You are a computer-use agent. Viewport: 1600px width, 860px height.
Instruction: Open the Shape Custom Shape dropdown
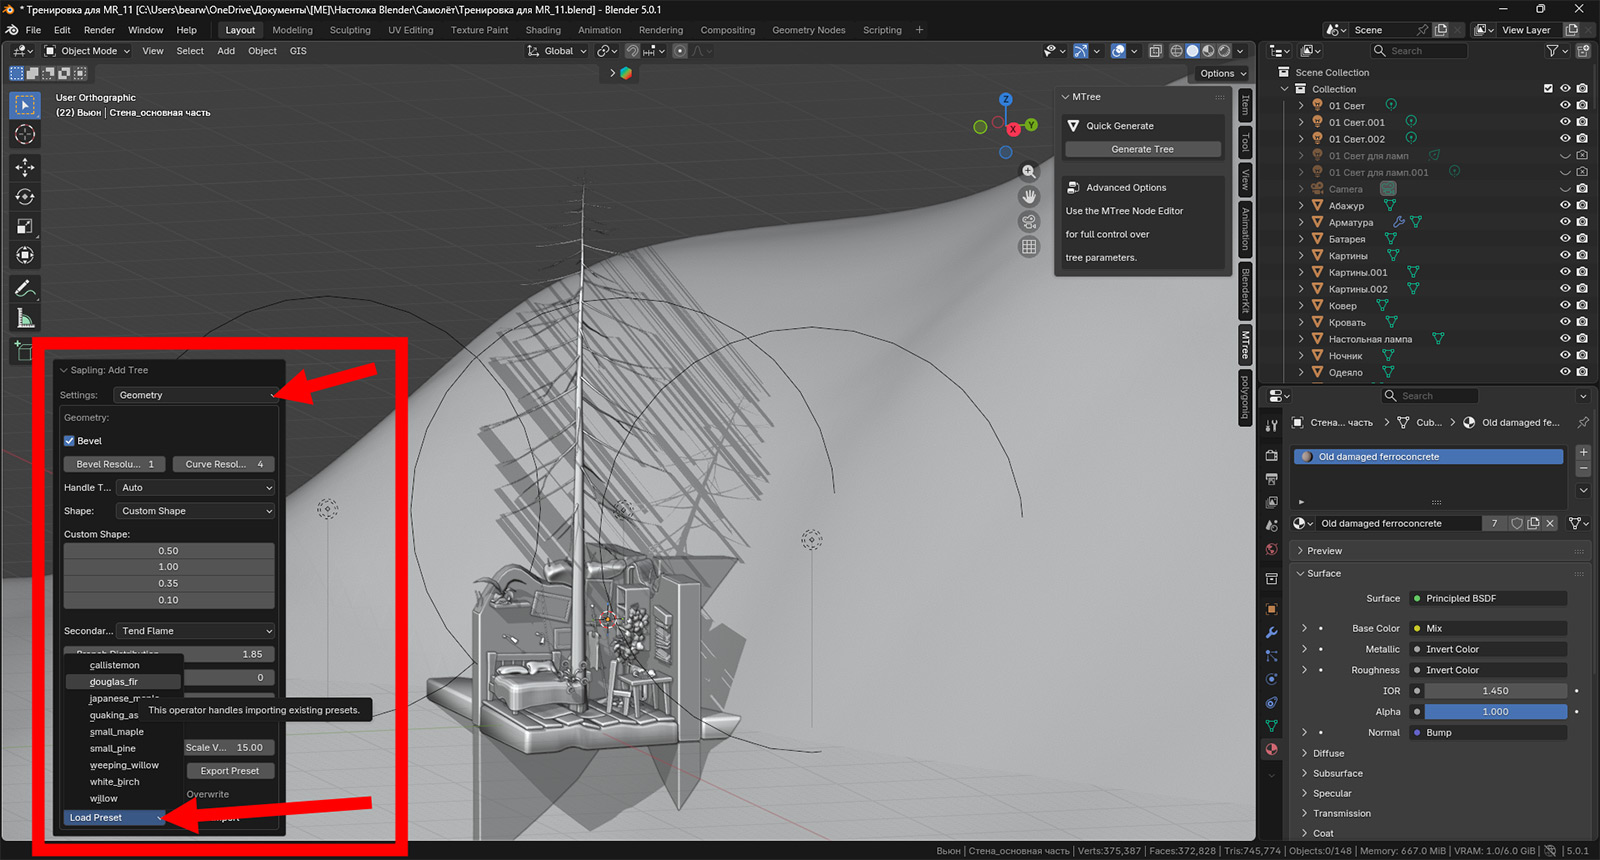click(x=195, y=511)
